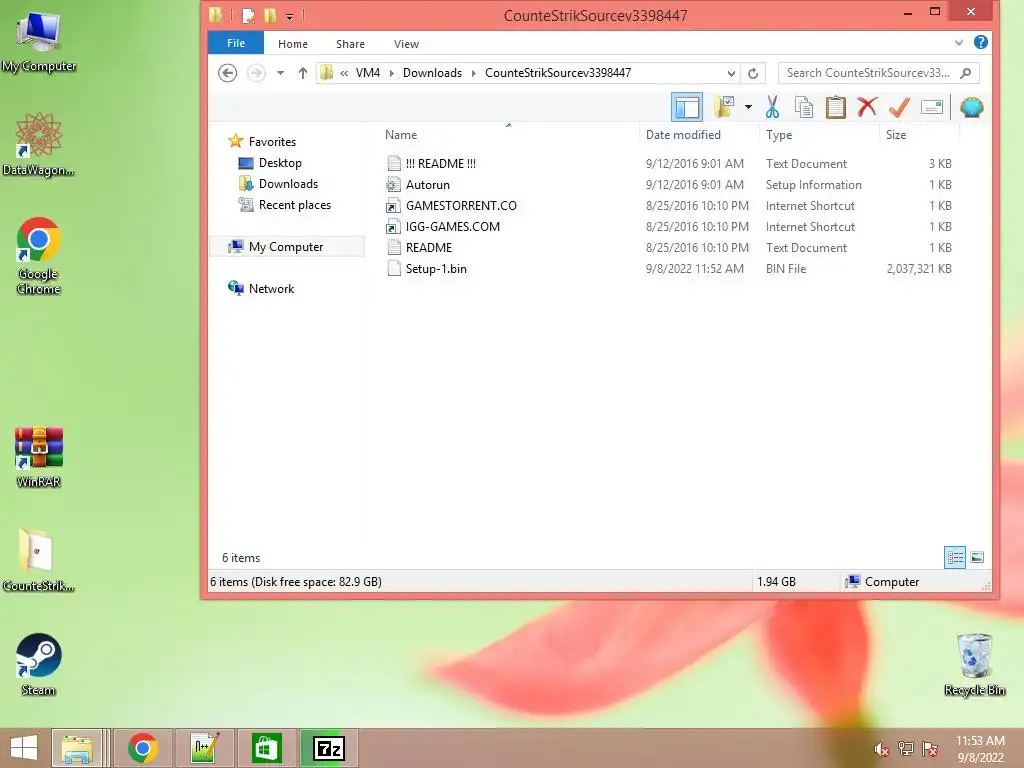The height and width of the screenshot is (768, 1024).
Task: Open dropdown arrow next to folder options icon
Action: pos(748,107)
